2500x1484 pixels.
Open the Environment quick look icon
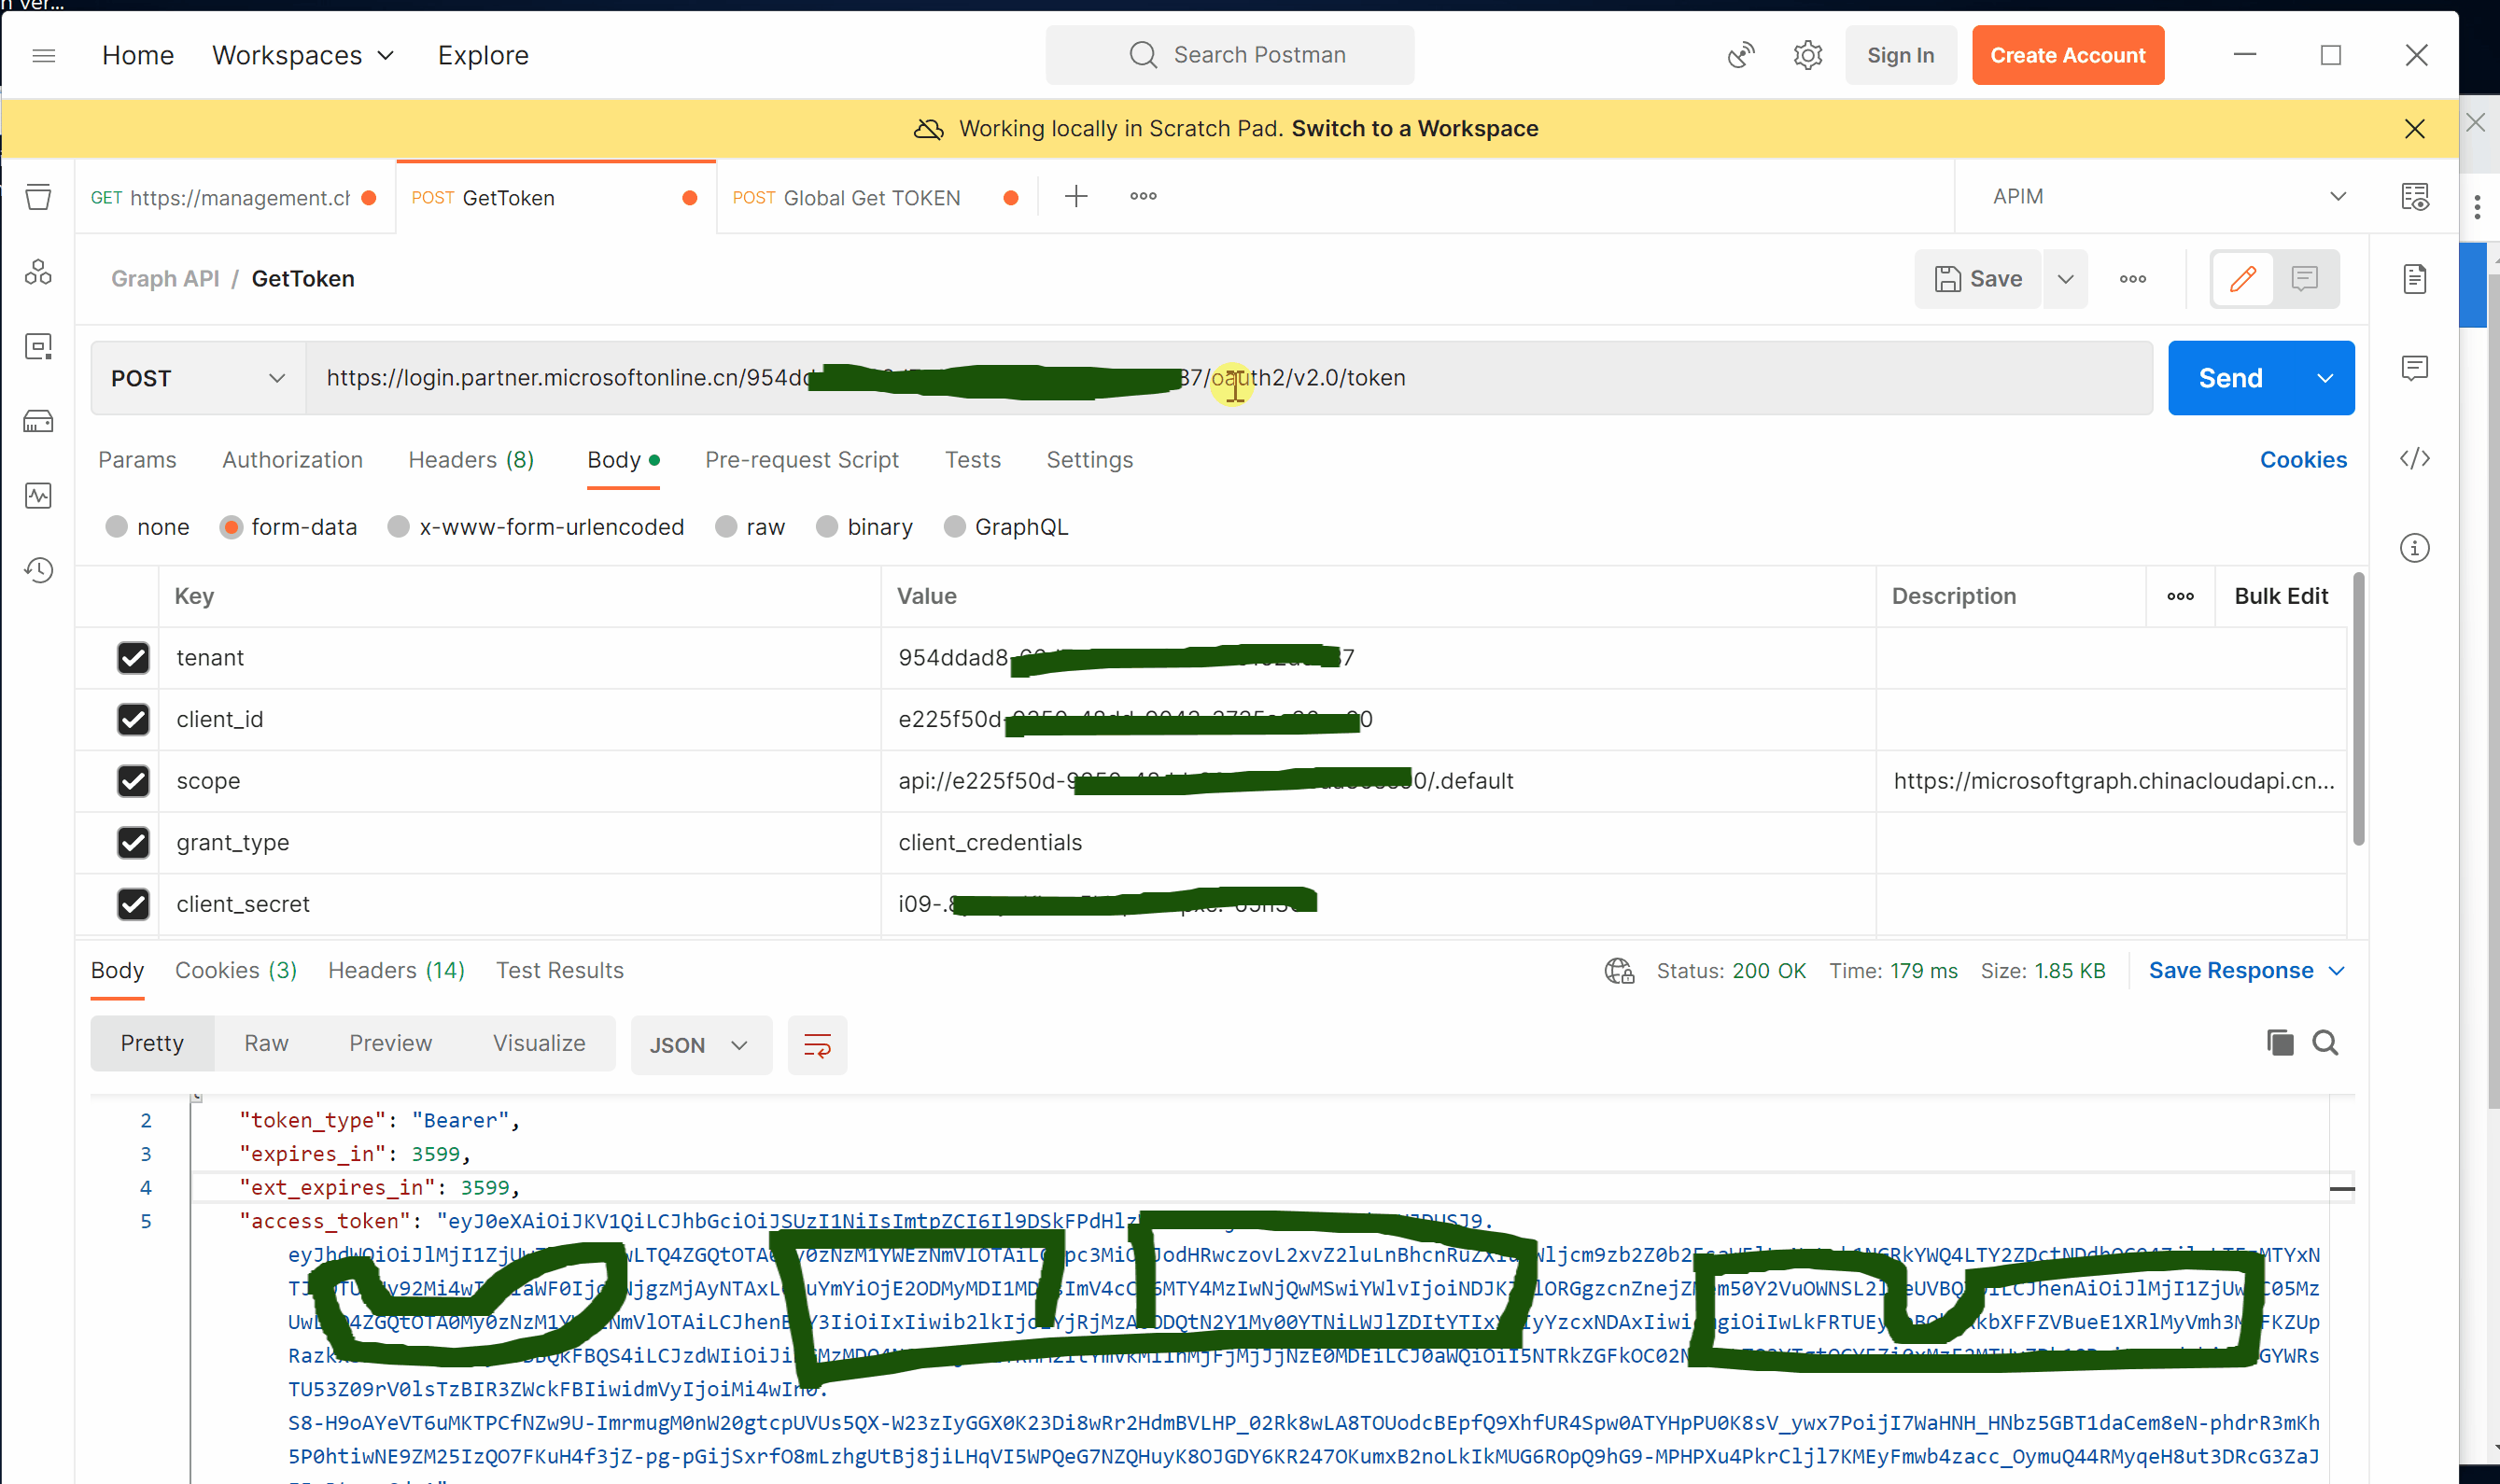2414,197
